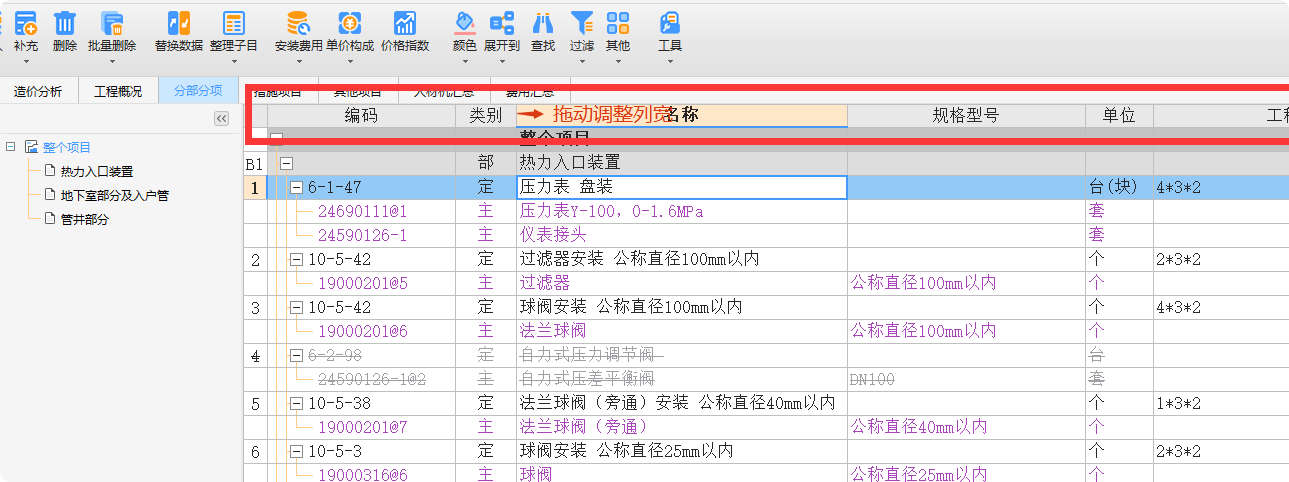Select 地下室部分及入户管 in the project tree
Image resolution: width=1289 pixels, height=482 pixels.
[114, 195]
